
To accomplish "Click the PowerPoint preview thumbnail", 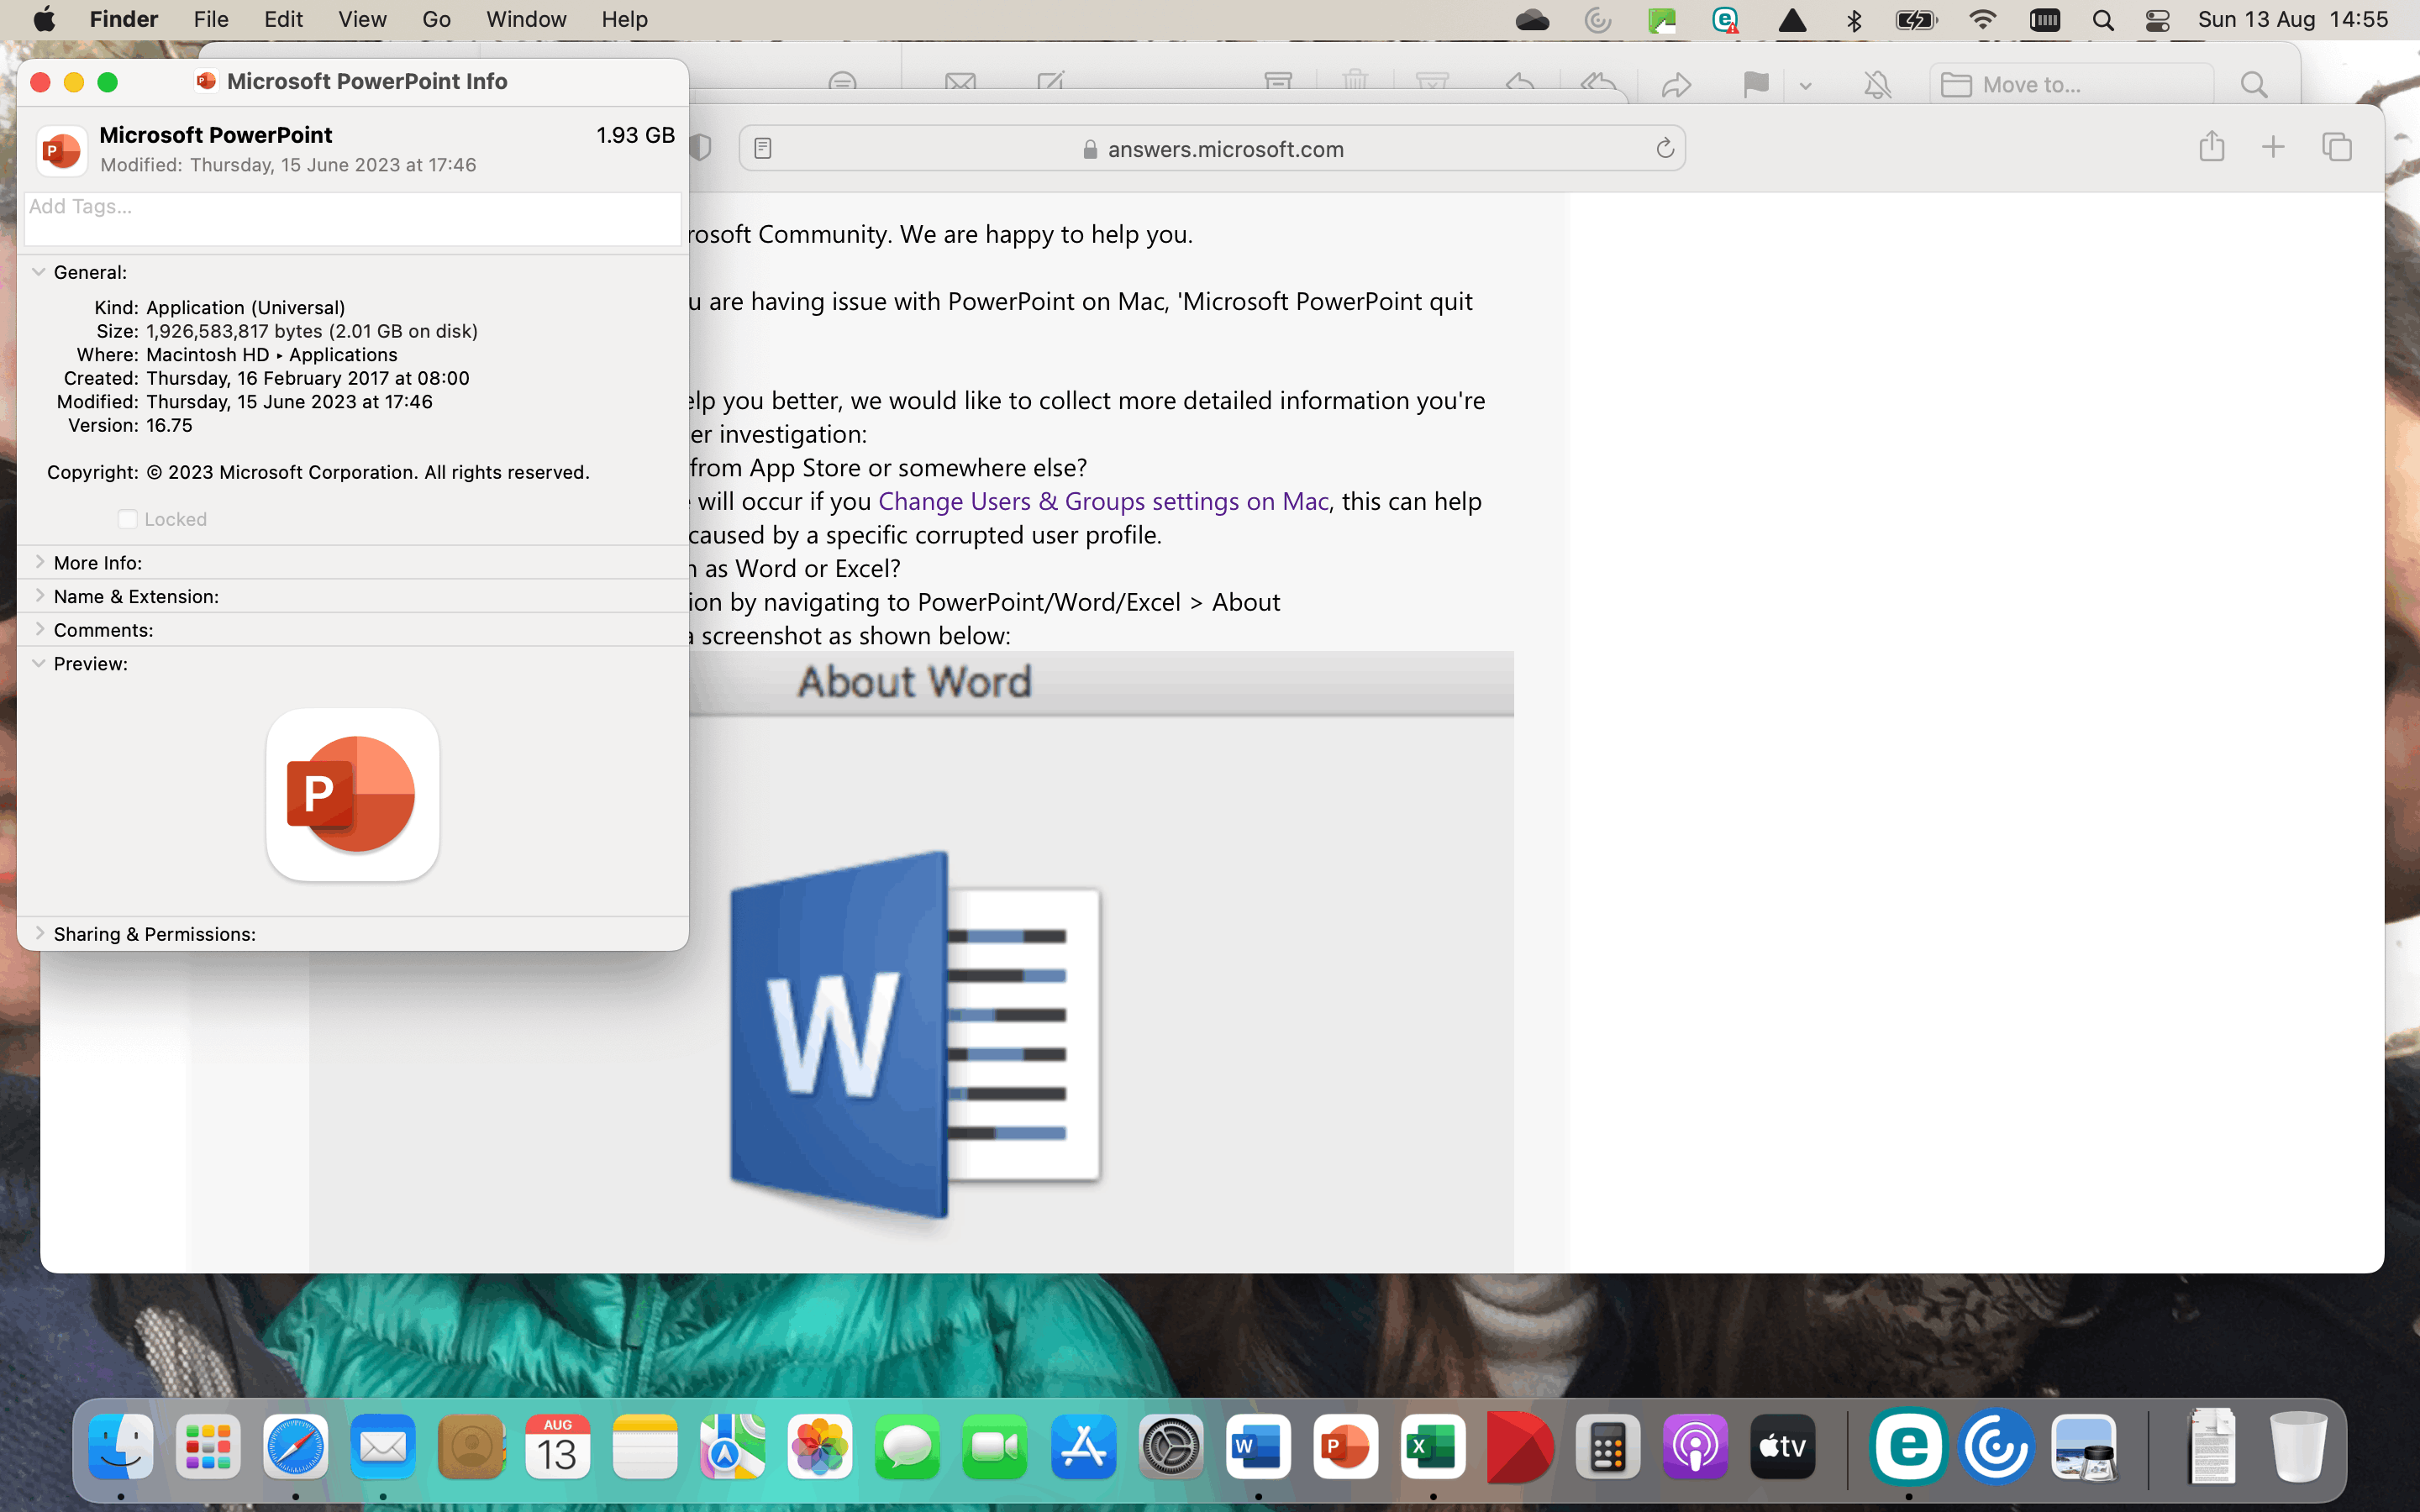I will (353, 795).
